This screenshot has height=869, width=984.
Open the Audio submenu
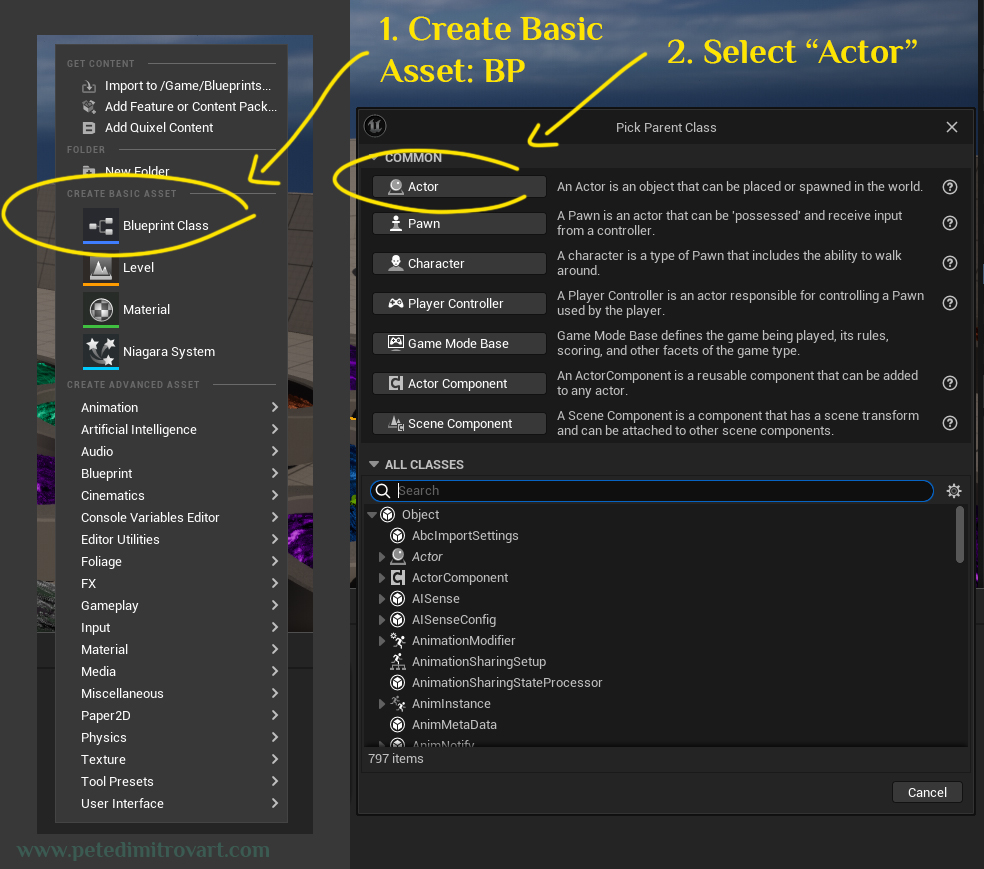171,451
